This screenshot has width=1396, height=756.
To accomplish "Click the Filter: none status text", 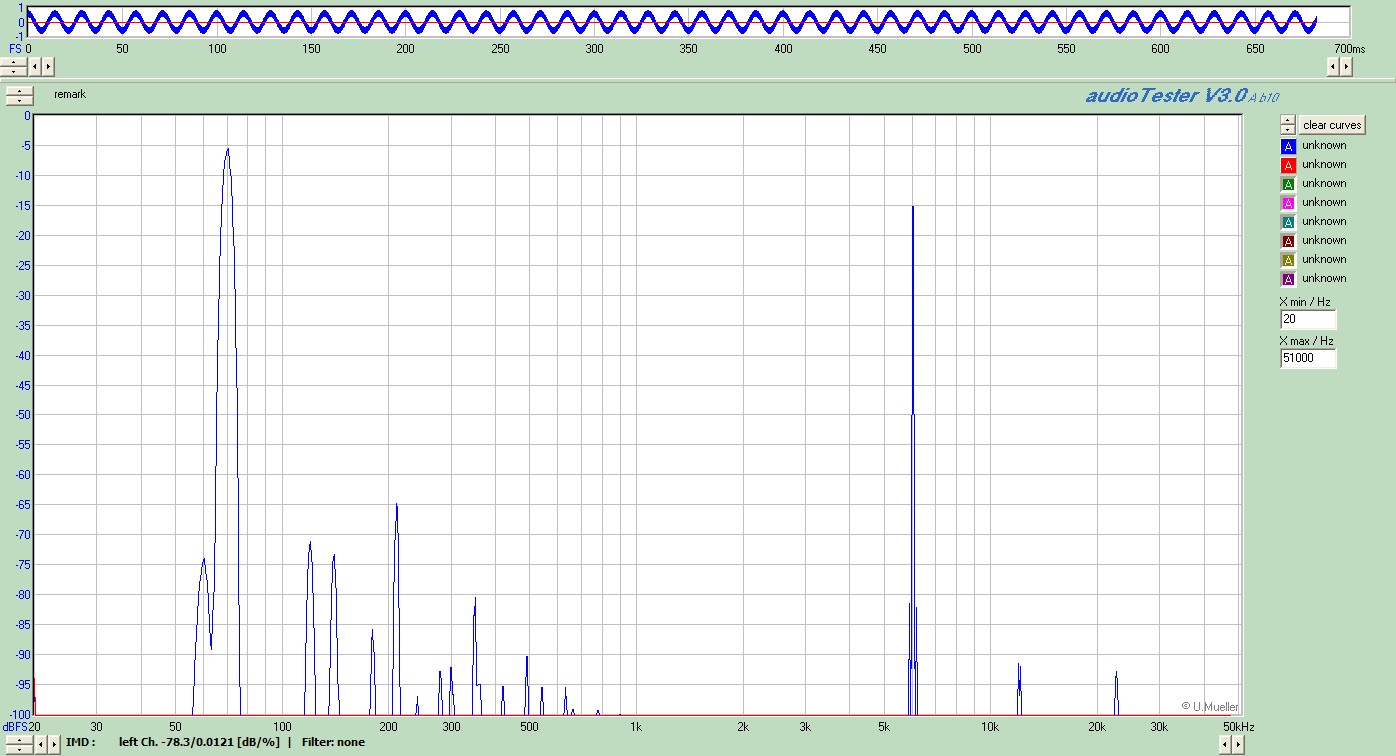I will point(333,742).
